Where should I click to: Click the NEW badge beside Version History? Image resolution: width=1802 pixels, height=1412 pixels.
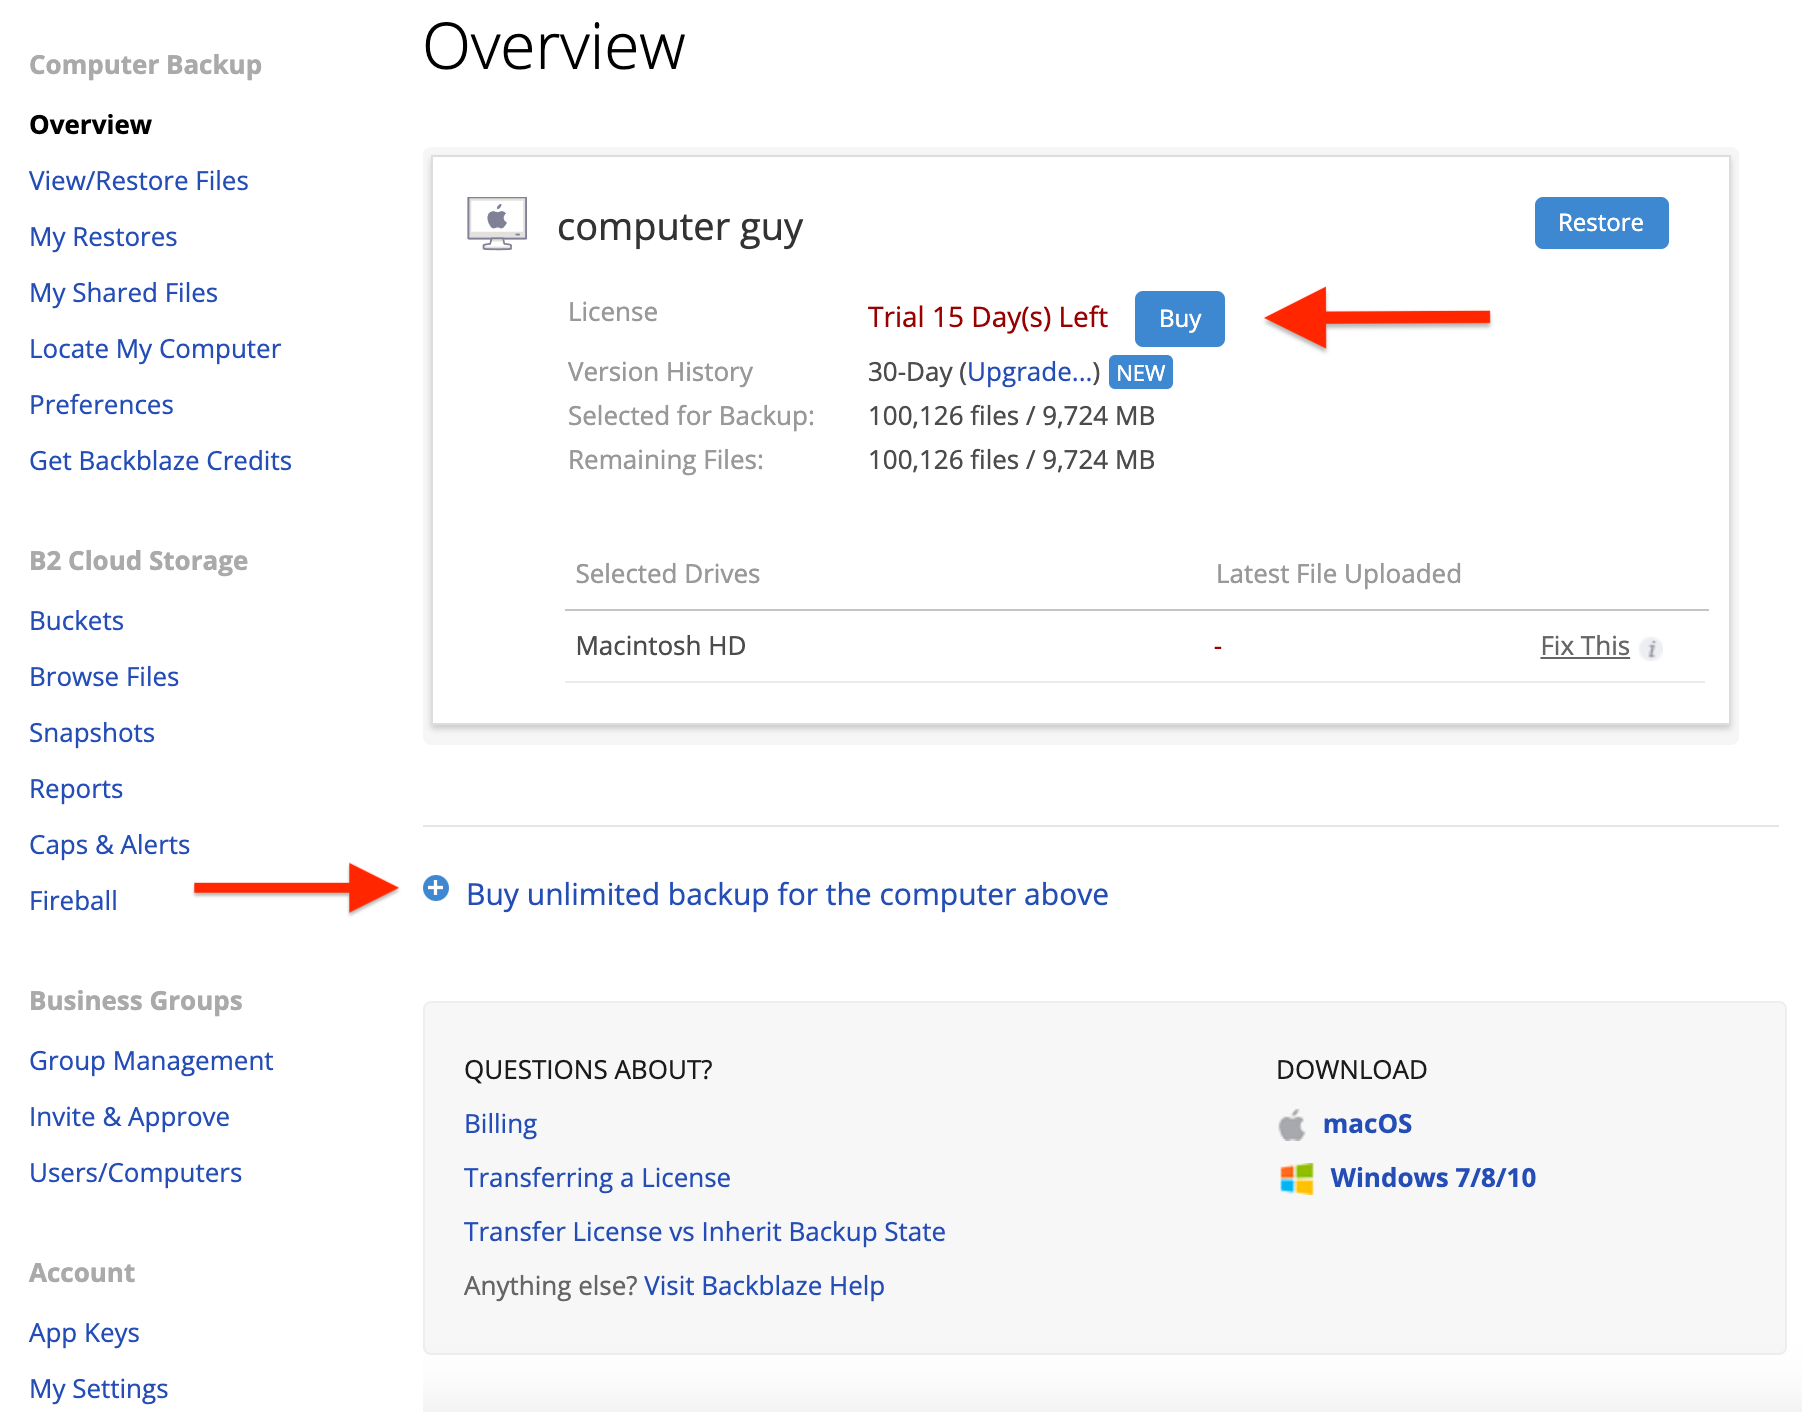pos(1141,373)
